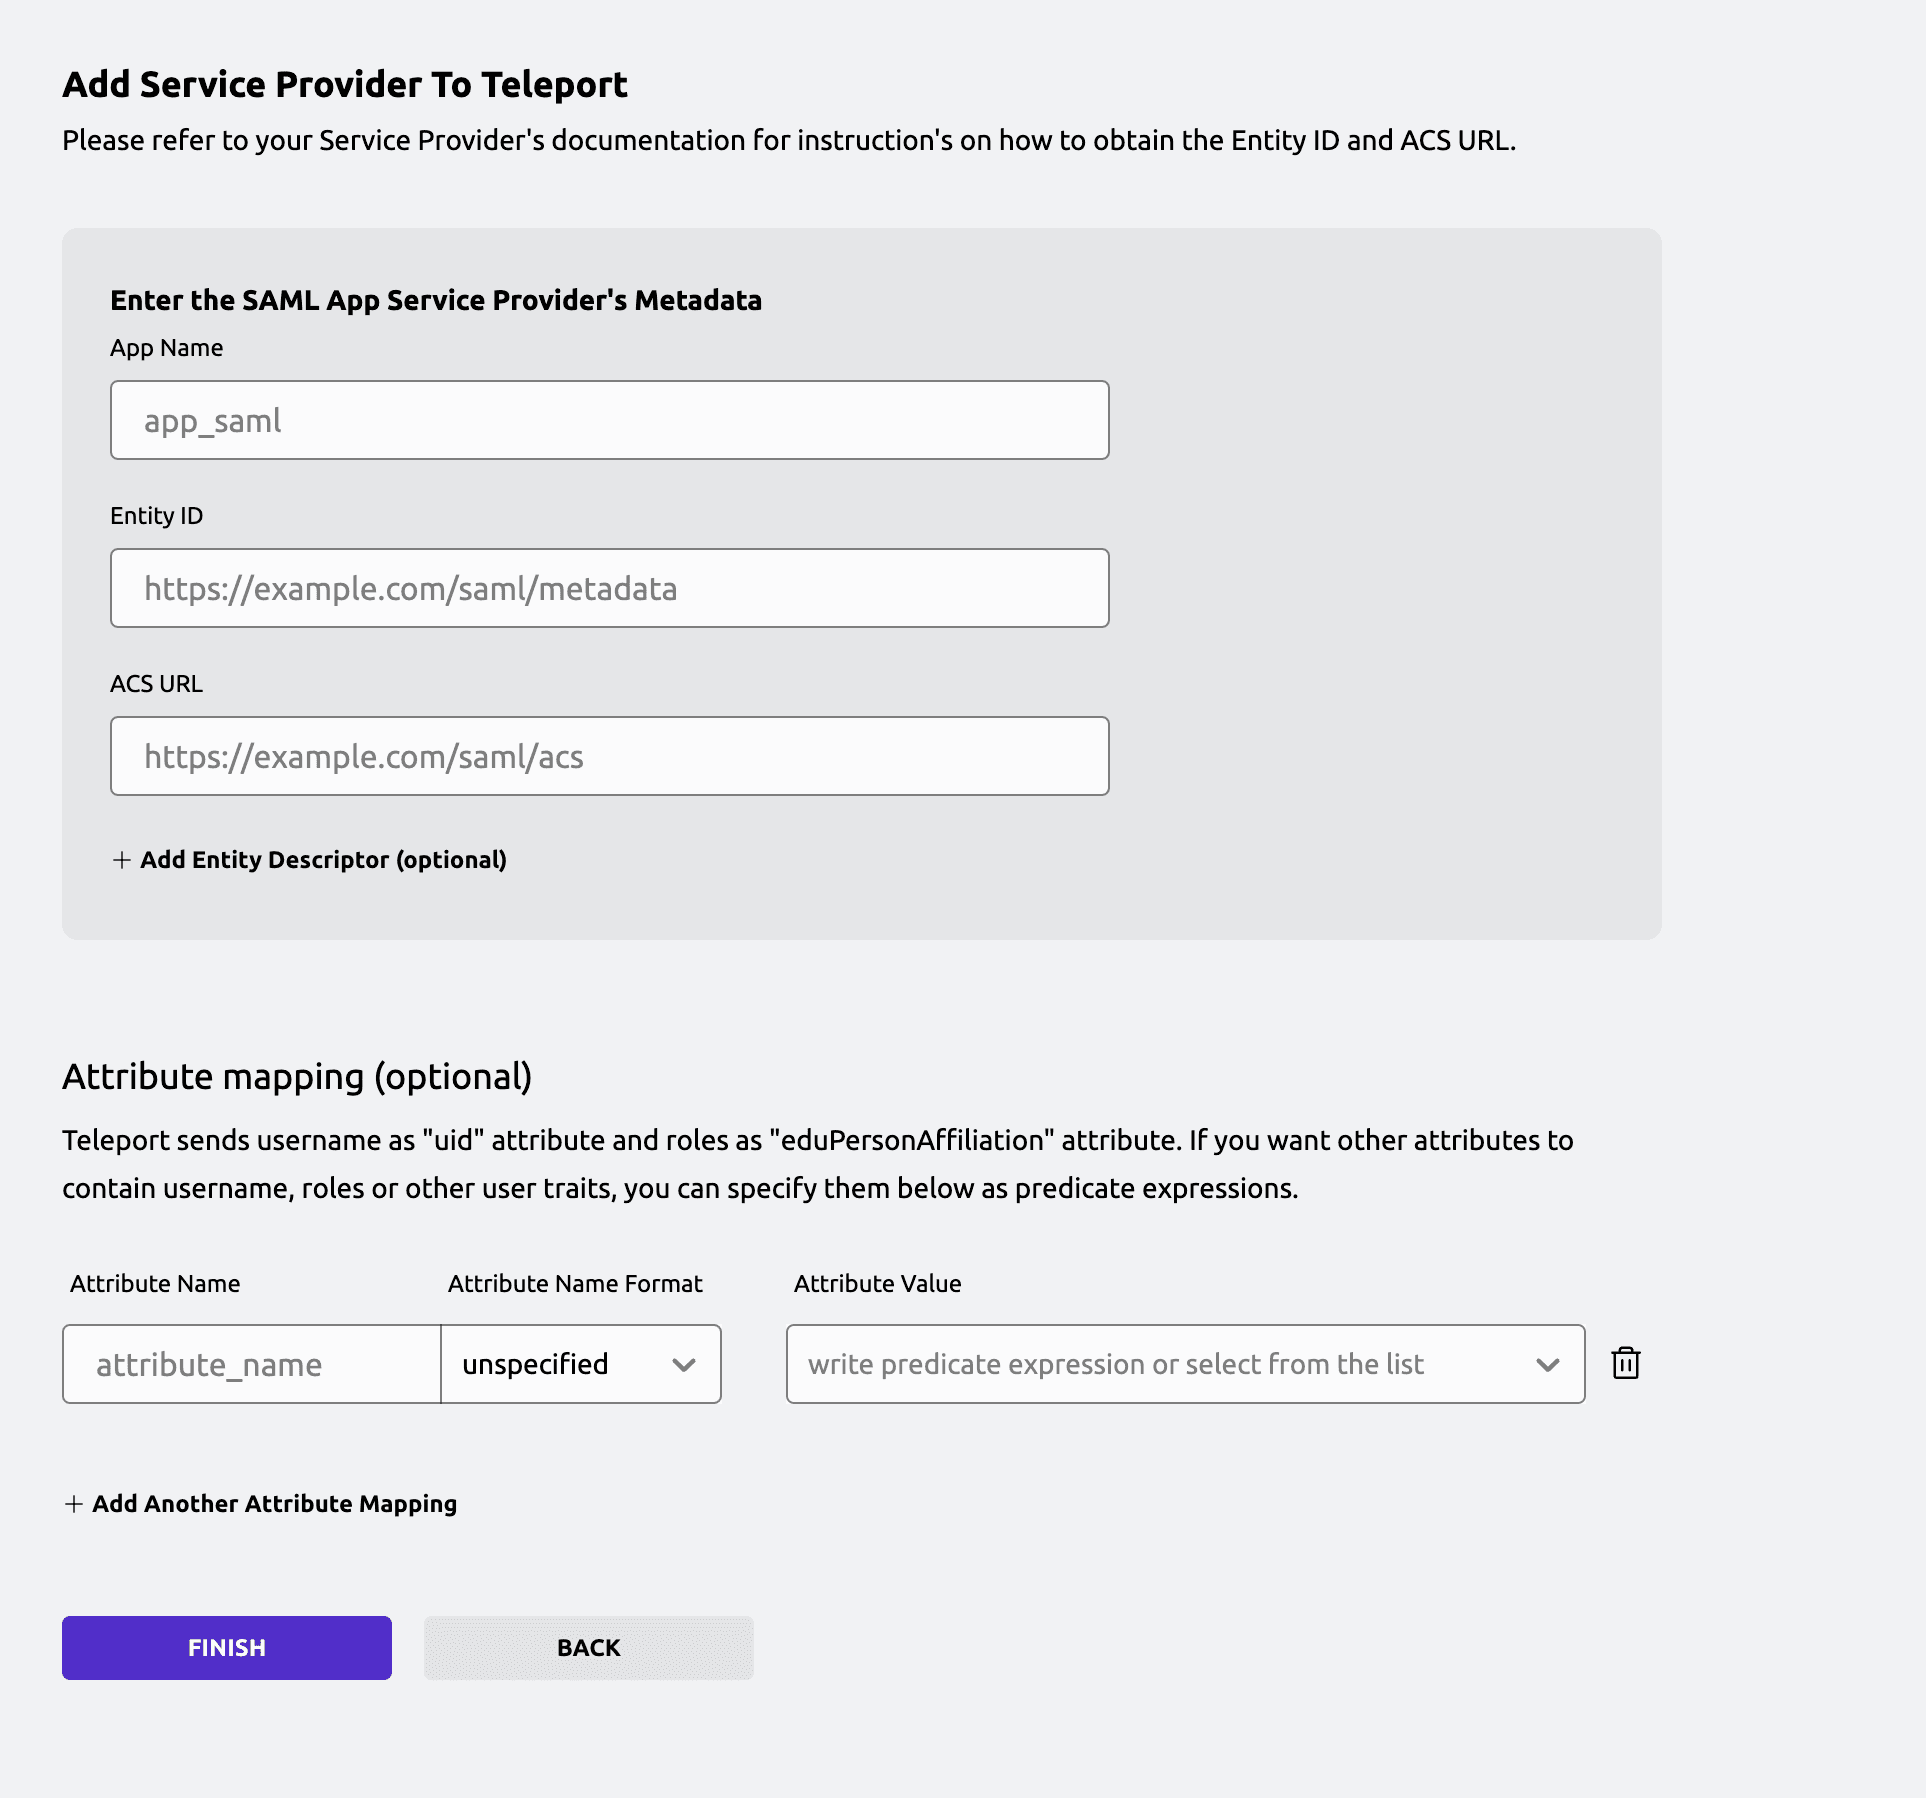Click the attribute_name text field
Image resolution: width=1926 pixels, height=1798 pixels.
point(250,1363)
